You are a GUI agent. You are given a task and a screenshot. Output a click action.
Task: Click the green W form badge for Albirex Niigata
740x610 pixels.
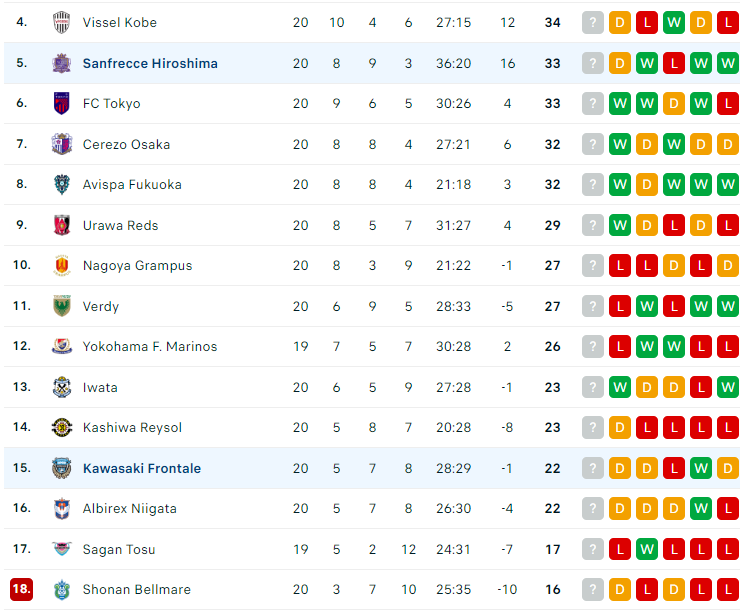[x=701, y=509]
